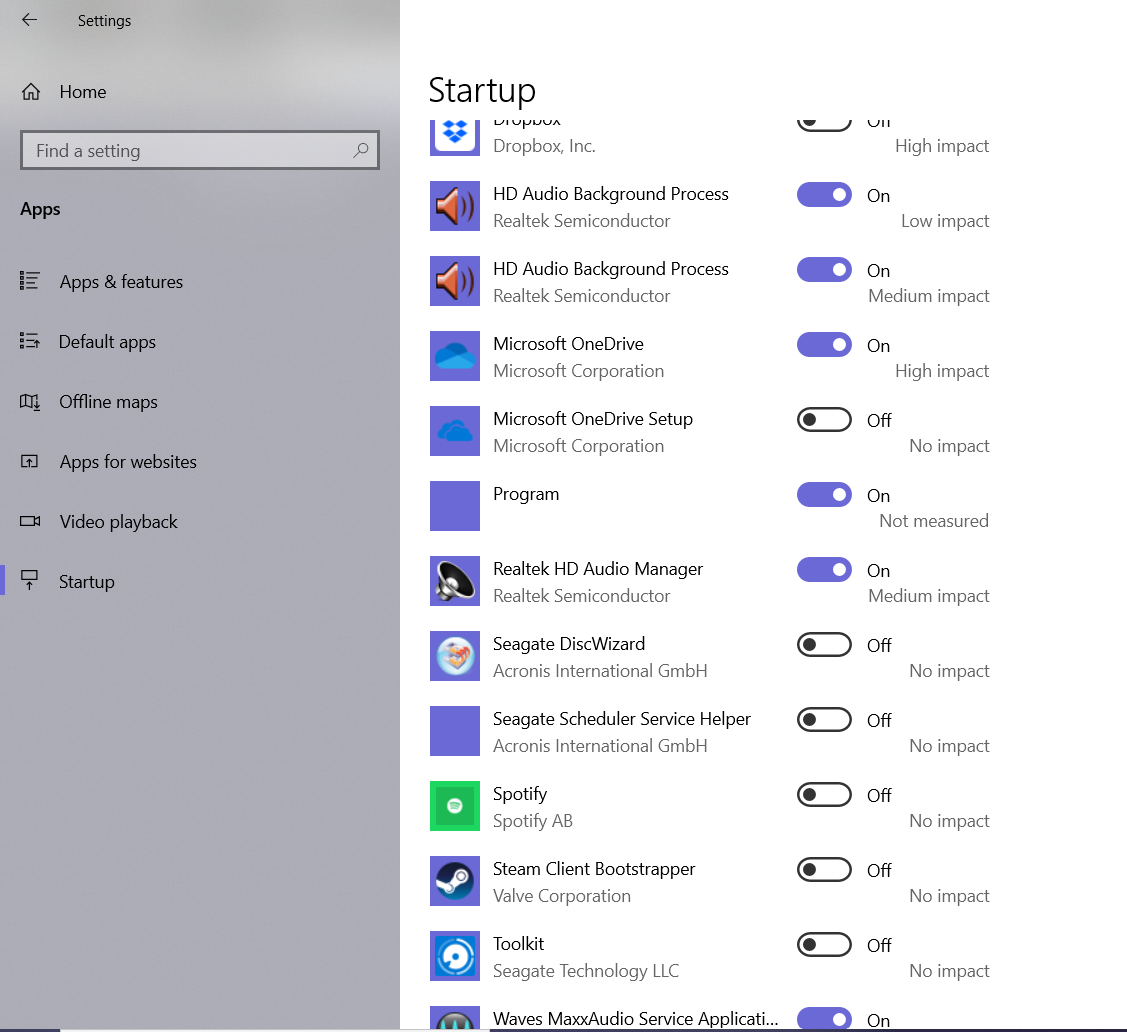
Task: Click the "Steam Client Bootstrapper" name
Action: [594, 869]
